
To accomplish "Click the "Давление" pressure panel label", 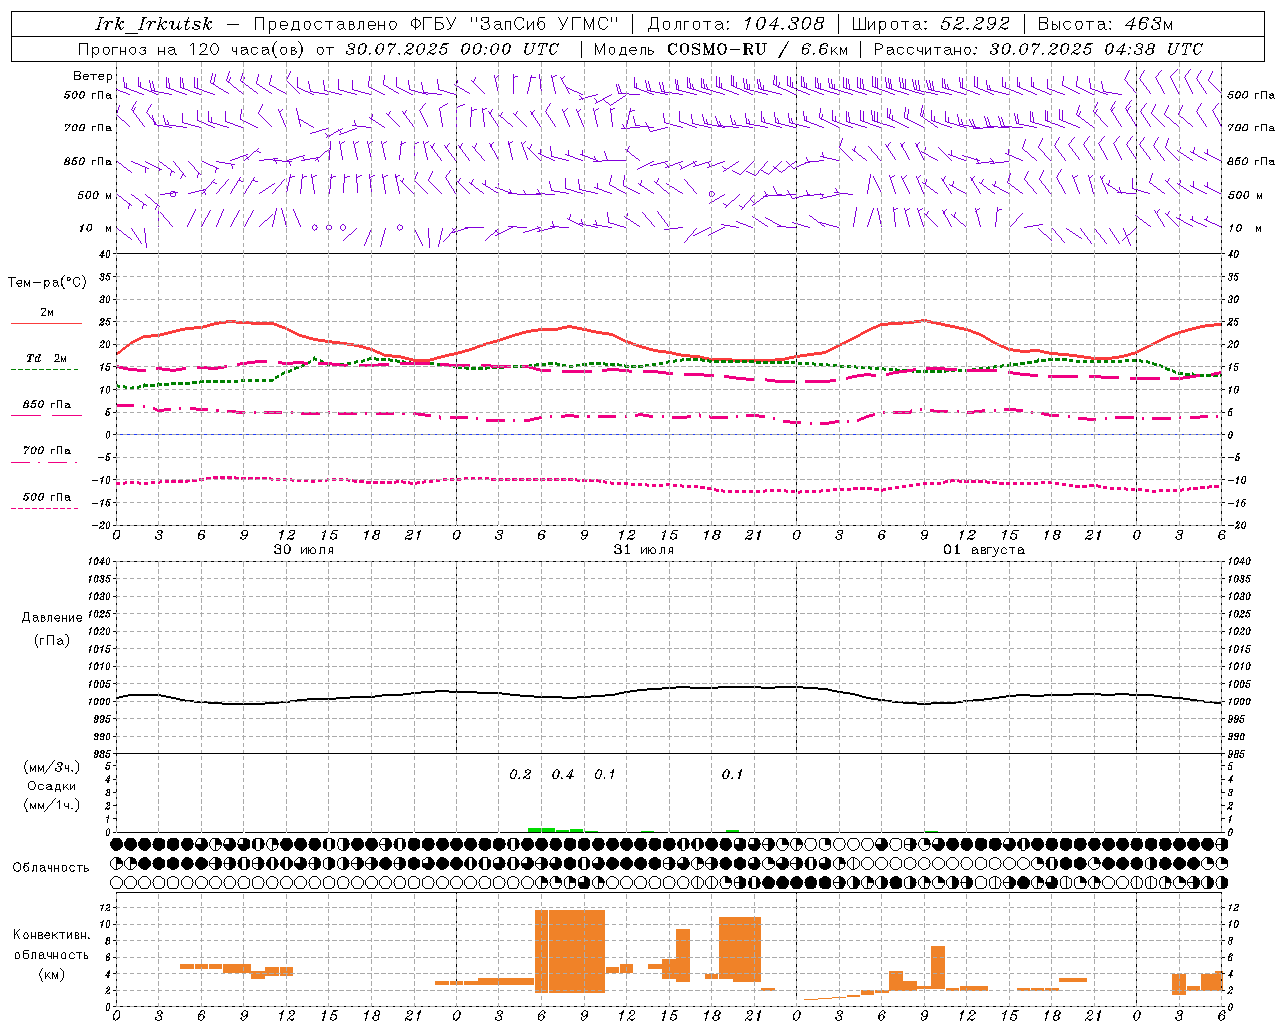I will pos(52,618).
